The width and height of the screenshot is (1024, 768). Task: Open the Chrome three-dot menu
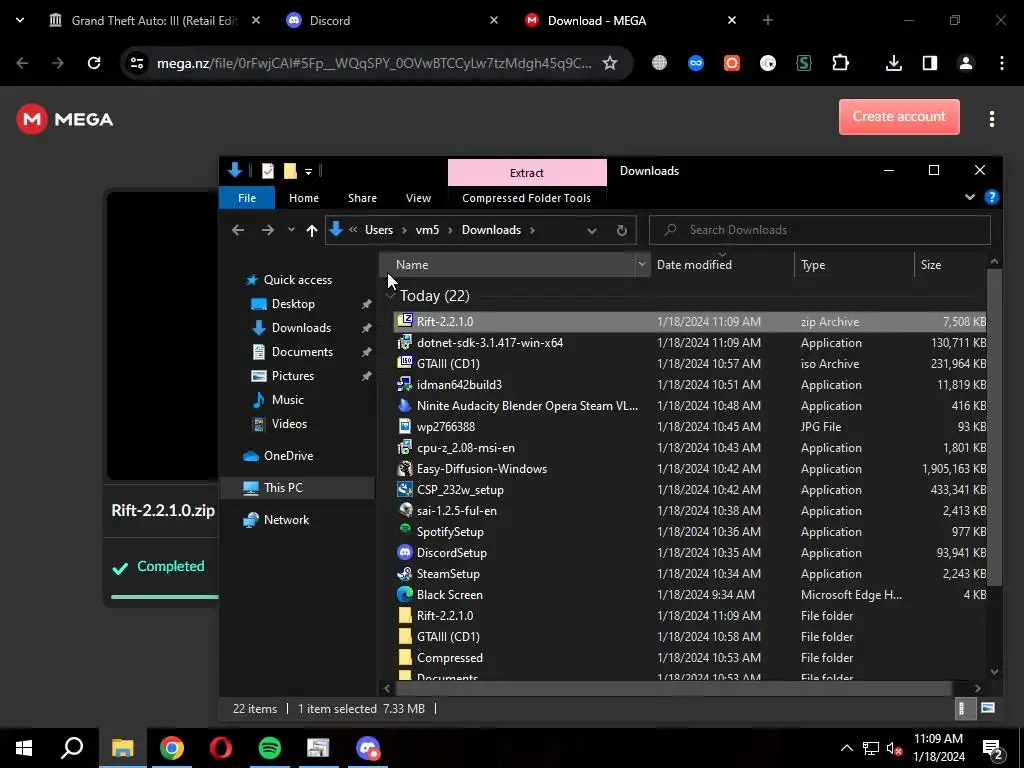(1001, 63)
